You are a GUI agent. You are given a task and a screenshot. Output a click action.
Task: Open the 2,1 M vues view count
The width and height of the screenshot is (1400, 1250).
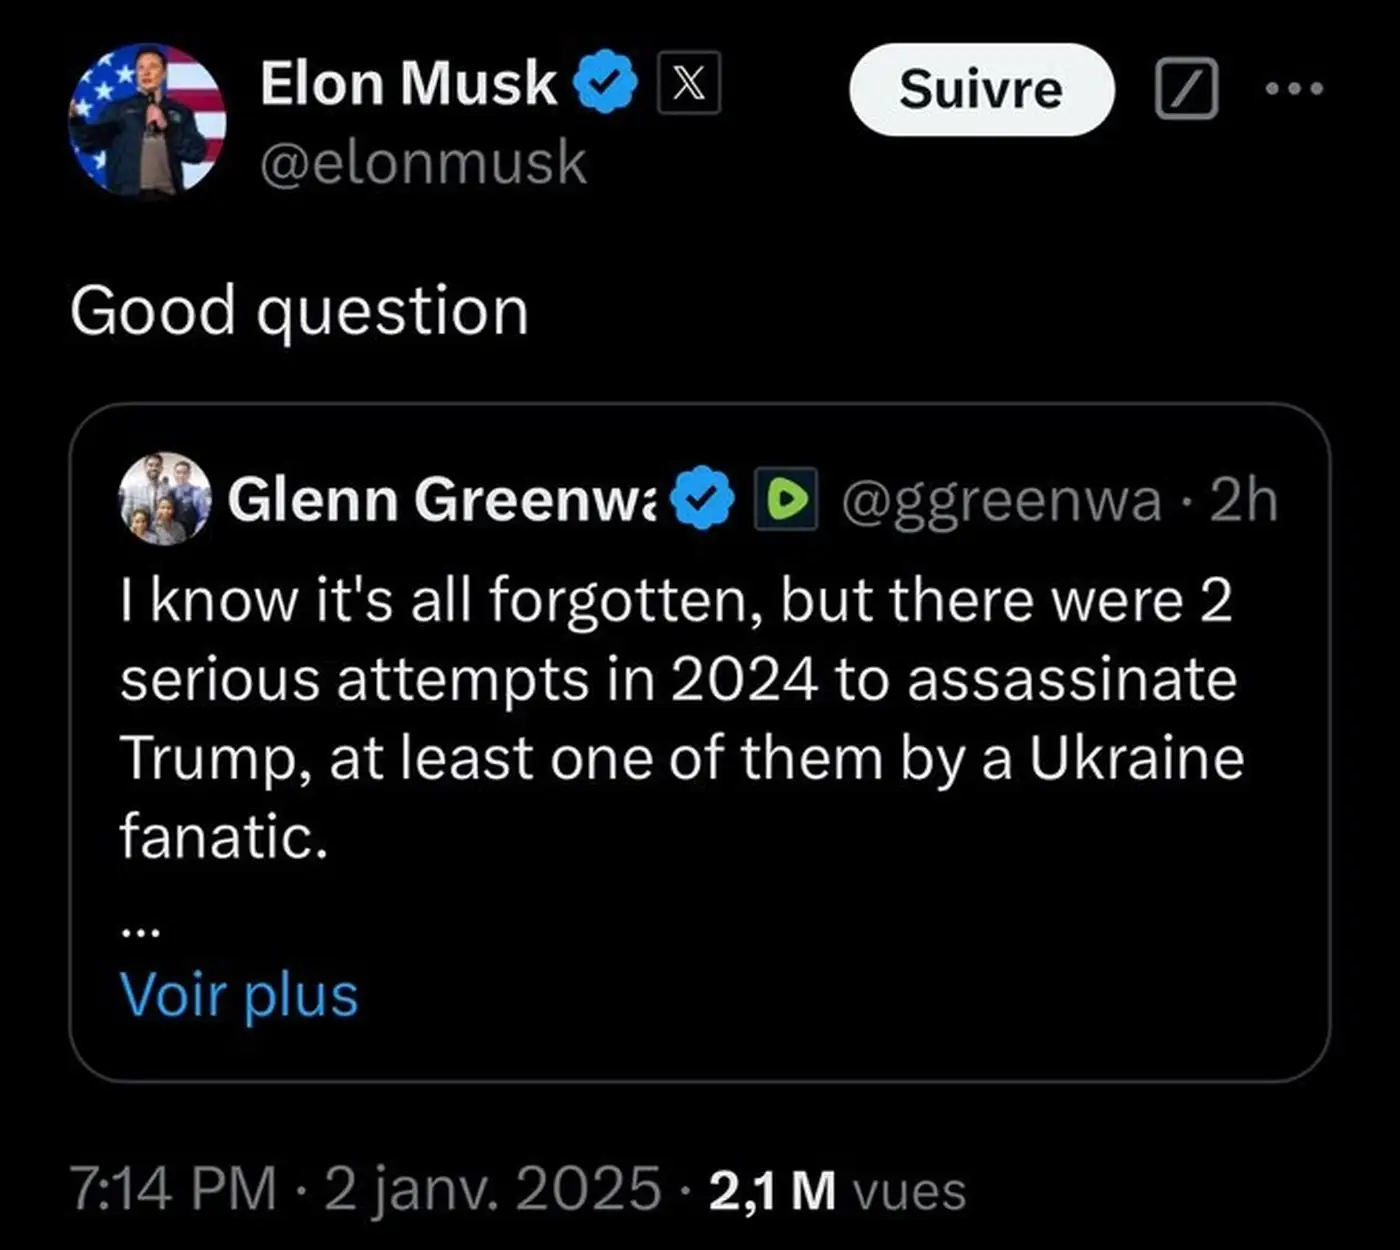(837, 1190)
